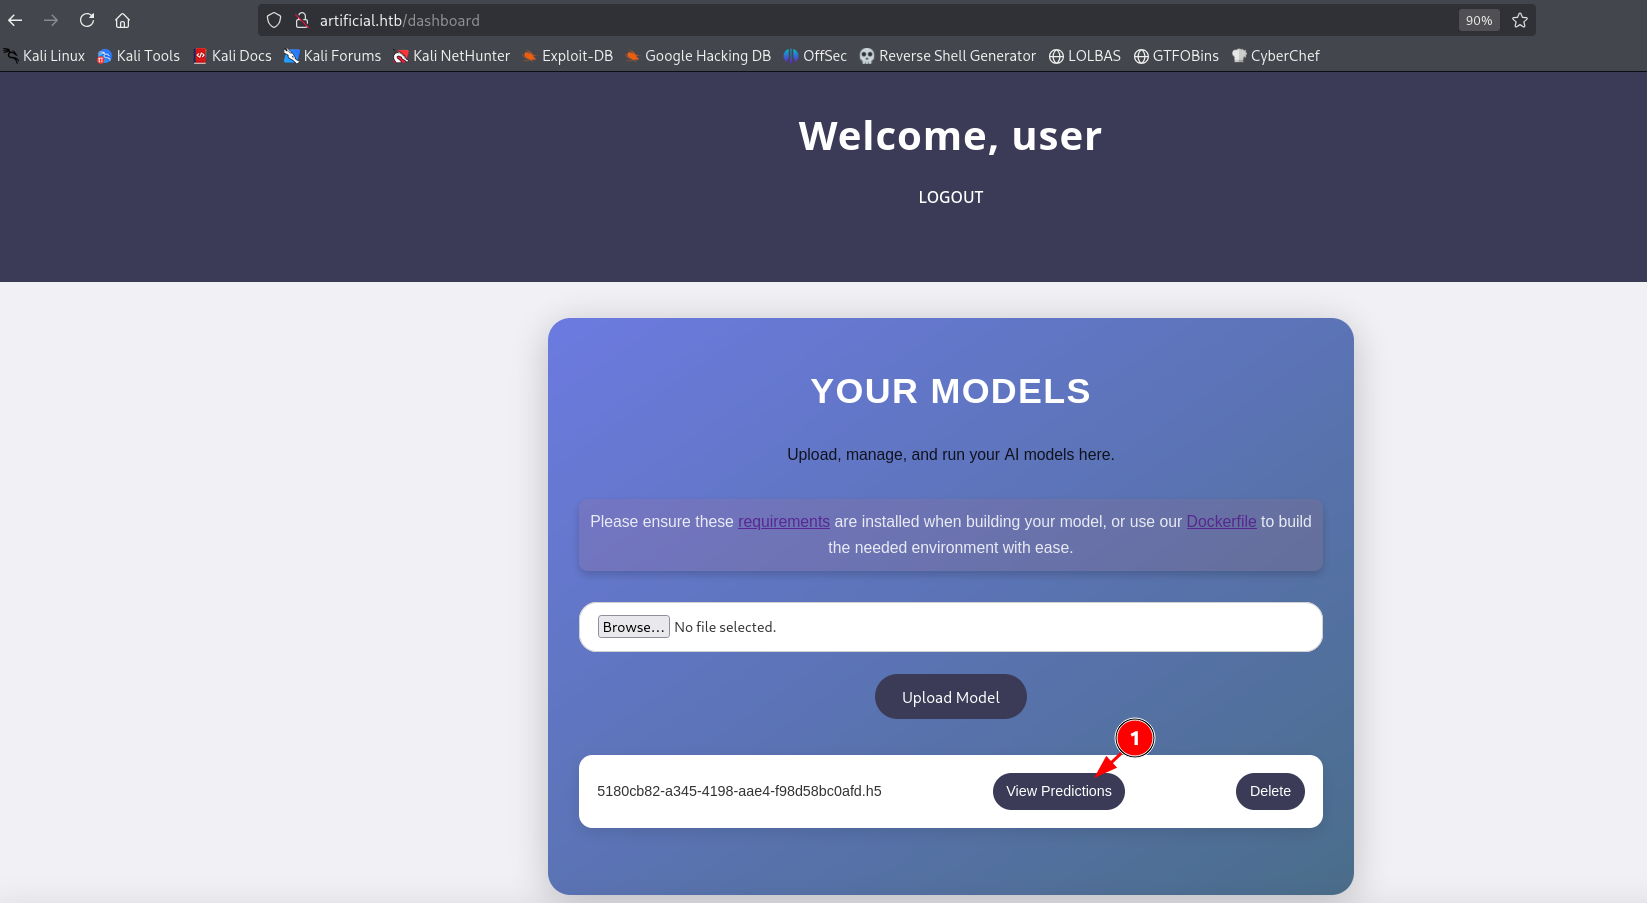Open the Kali Linux bookmark
The image size is (1647, 903).
tap(45, 56)
